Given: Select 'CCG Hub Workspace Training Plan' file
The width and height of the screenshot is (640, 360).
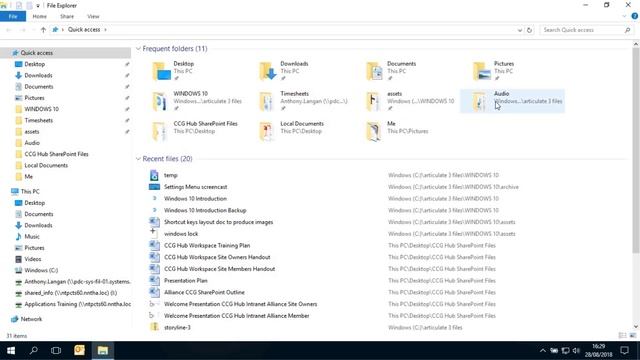Looking at the screenshot, I should (x=207, y=246).
